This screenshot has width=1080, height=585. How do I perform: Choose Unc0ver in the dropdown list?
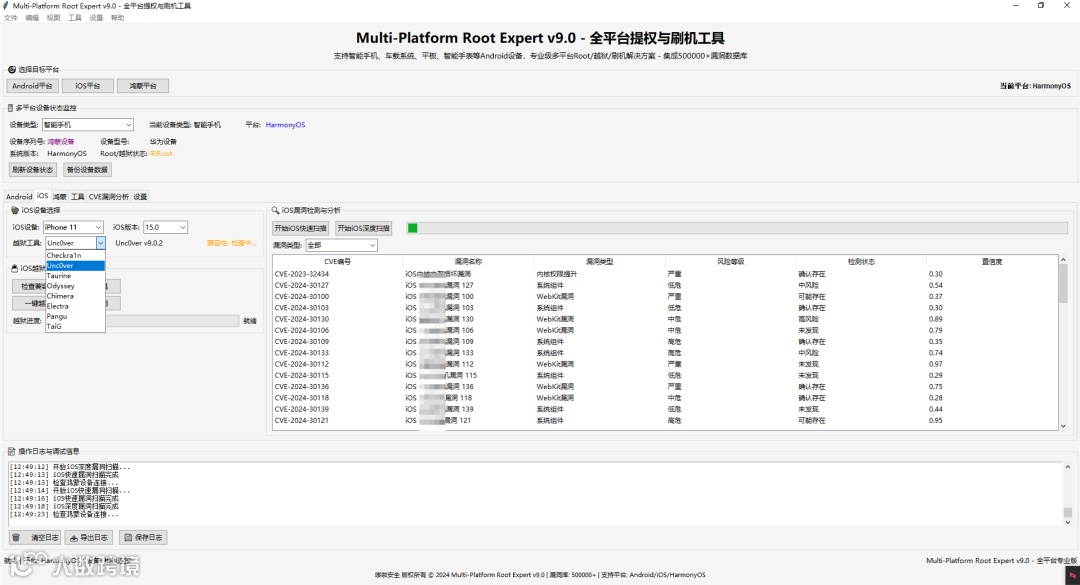click(75, 266)
